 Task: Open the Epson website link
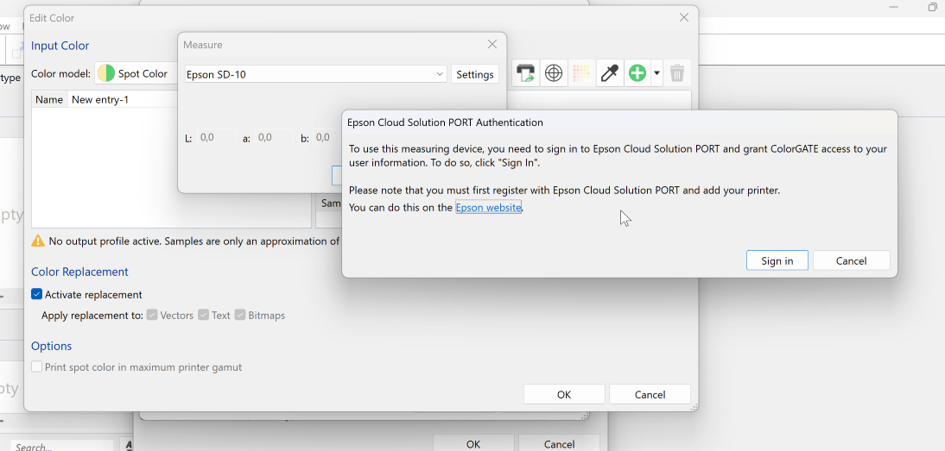tap(488, 207)
